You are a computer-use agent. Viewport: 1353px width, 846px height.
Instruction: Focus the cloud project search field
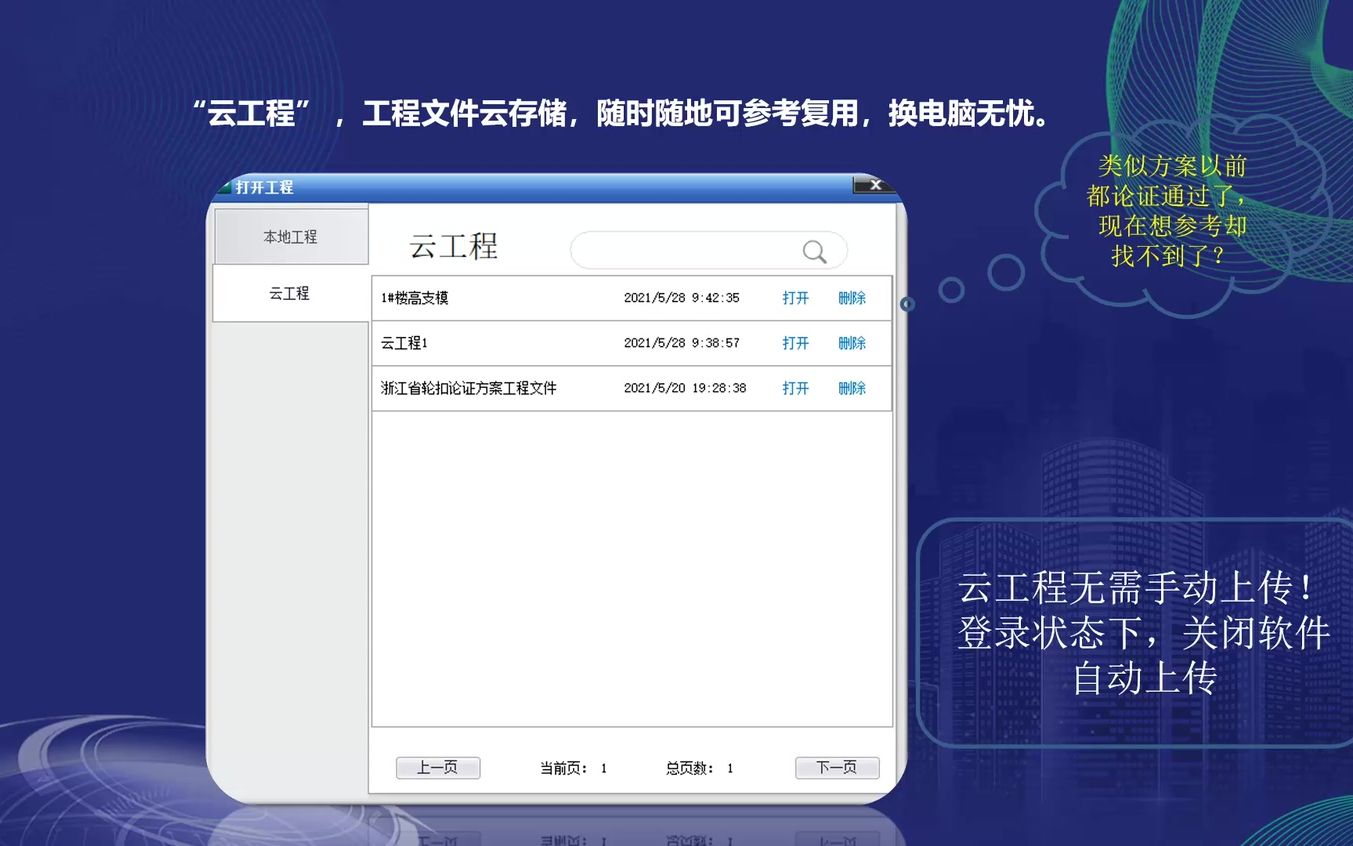tap(708, 250)
